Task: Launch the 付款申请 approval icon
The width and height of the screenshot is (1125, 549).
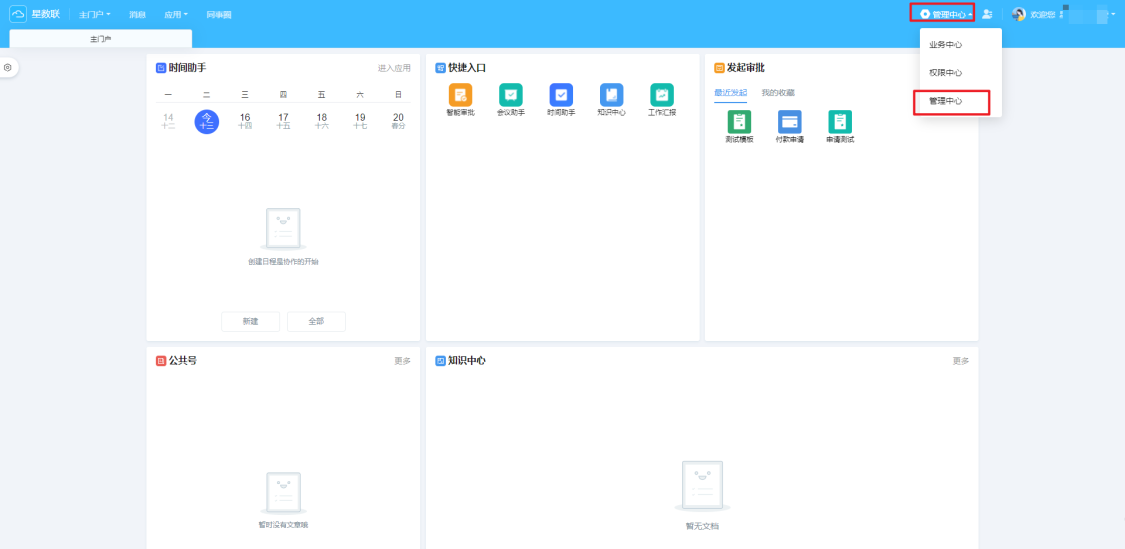Action: pyautogui.click(x=789, y=121)
